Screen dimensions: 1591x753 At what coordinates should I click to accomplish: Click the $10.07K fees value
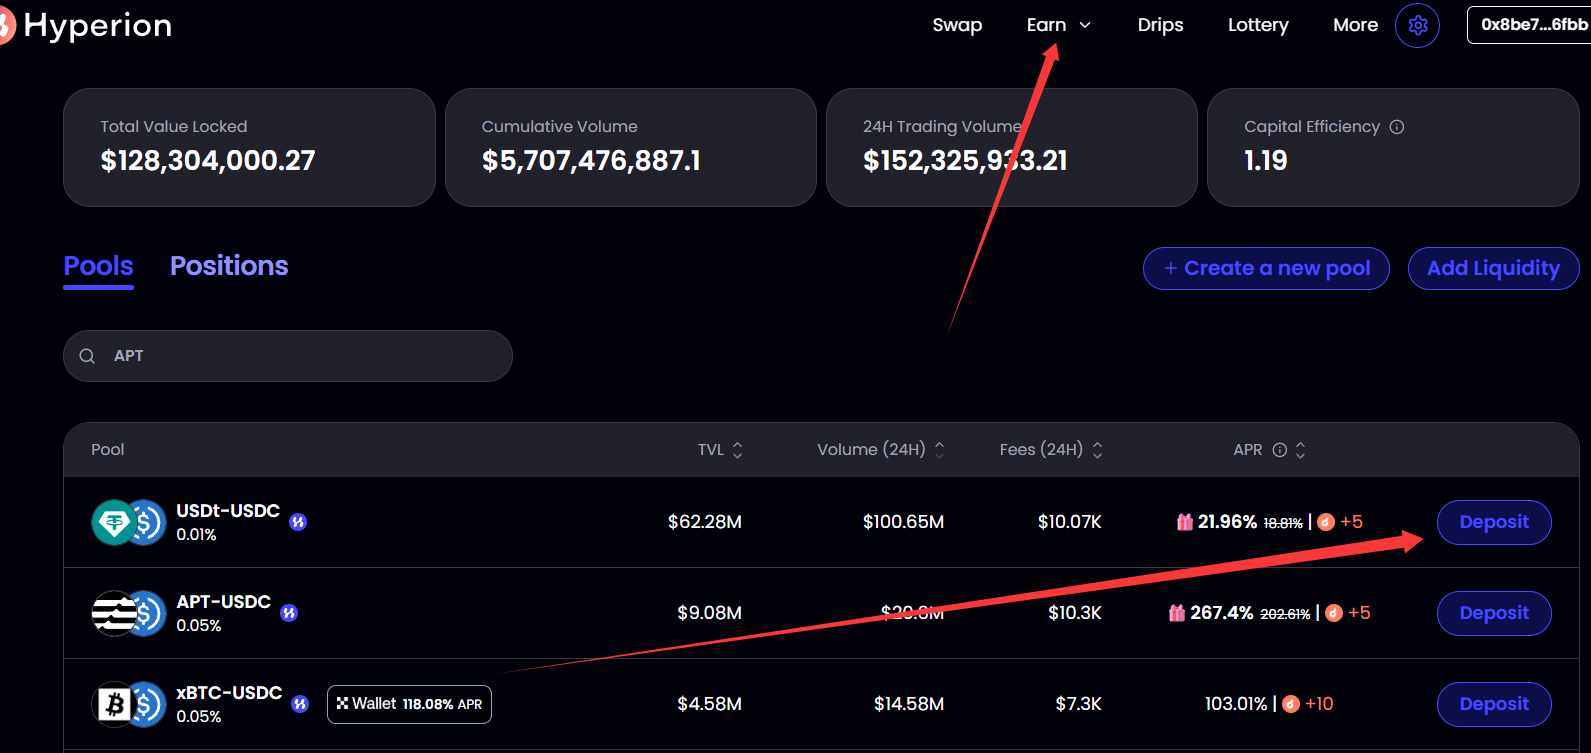(1070, 522)
